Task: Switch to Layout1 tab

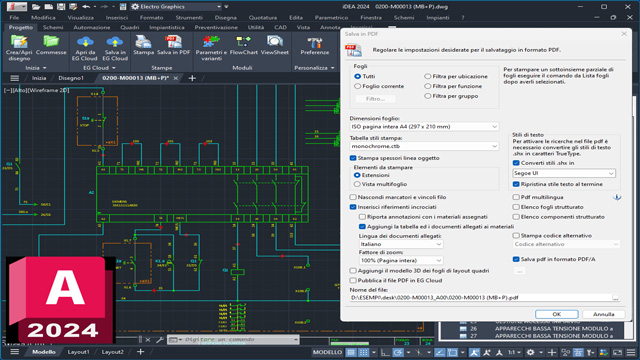Action: [78, 352]
